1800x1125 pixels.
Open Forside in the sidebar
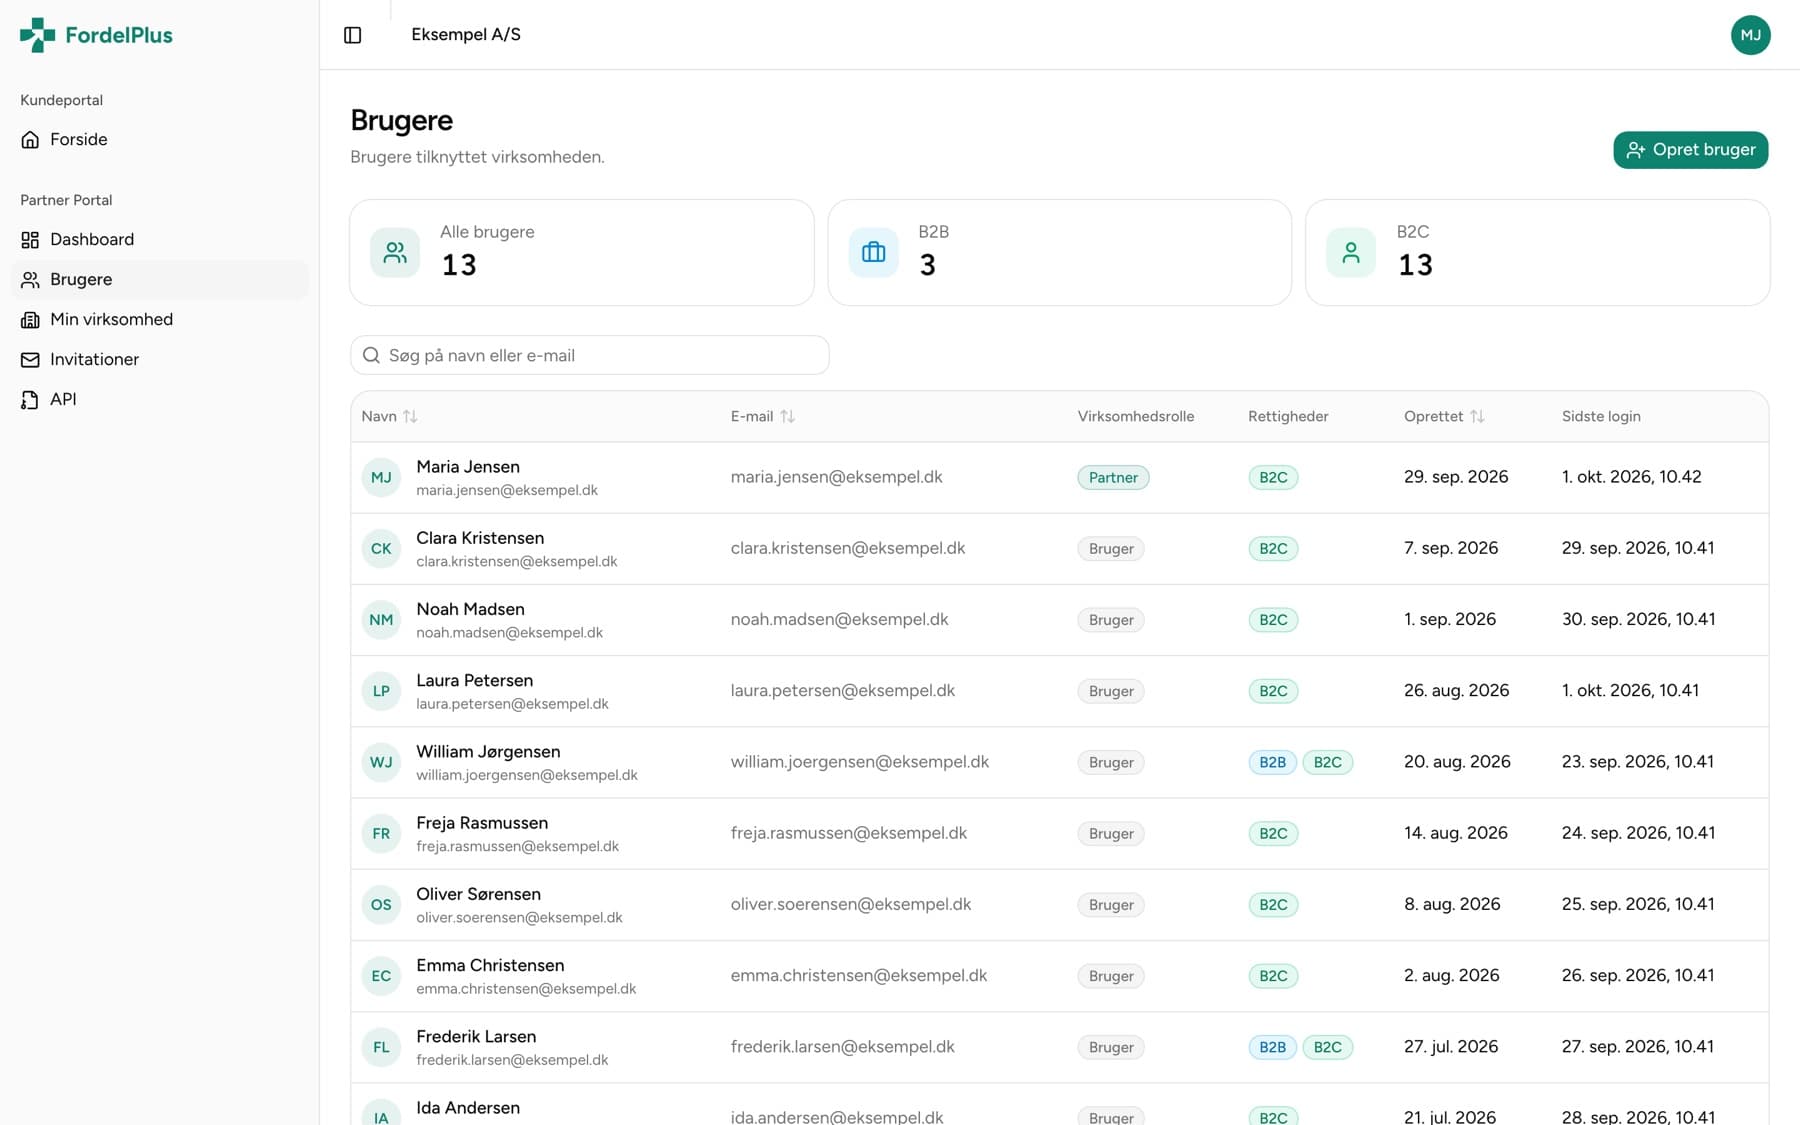[x=160, y=139]
